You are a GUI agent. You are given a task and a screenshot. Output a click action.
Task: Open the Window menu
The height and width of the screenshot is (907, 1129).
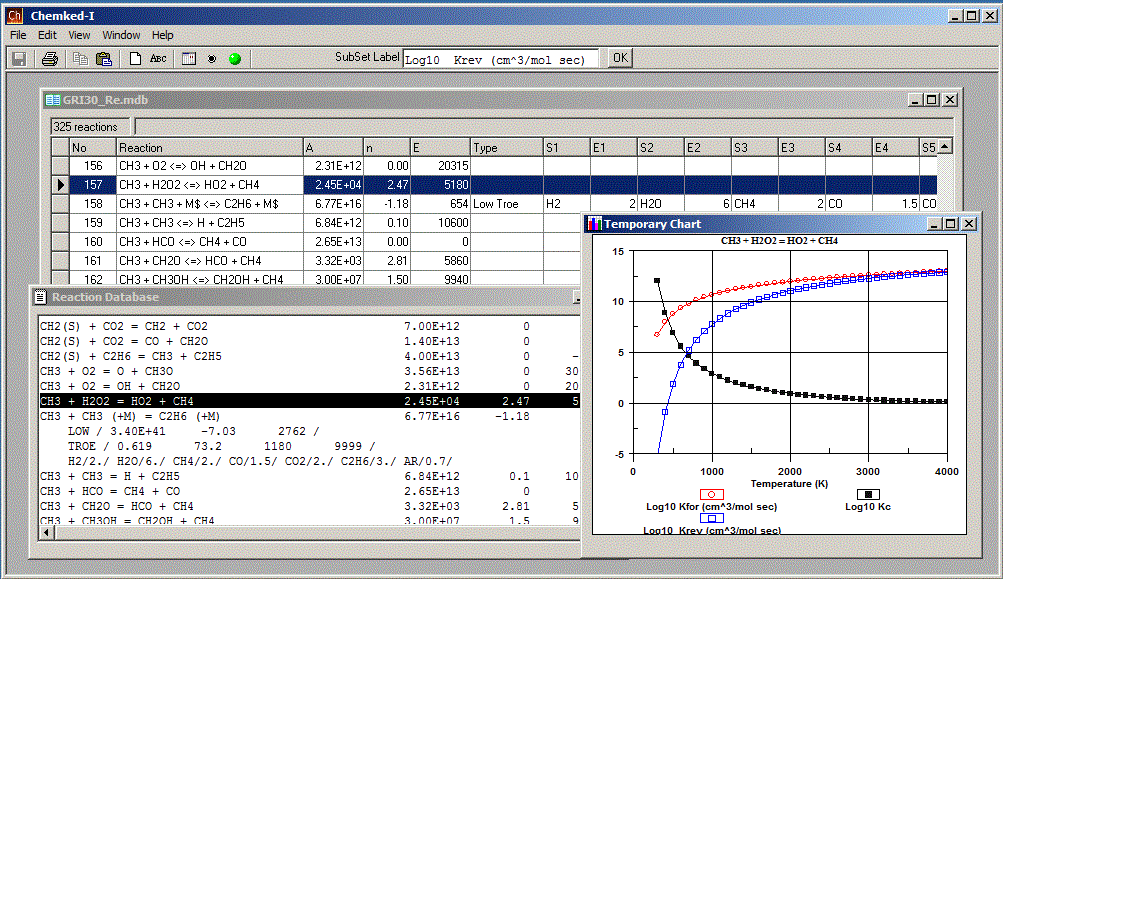point(121,35)
